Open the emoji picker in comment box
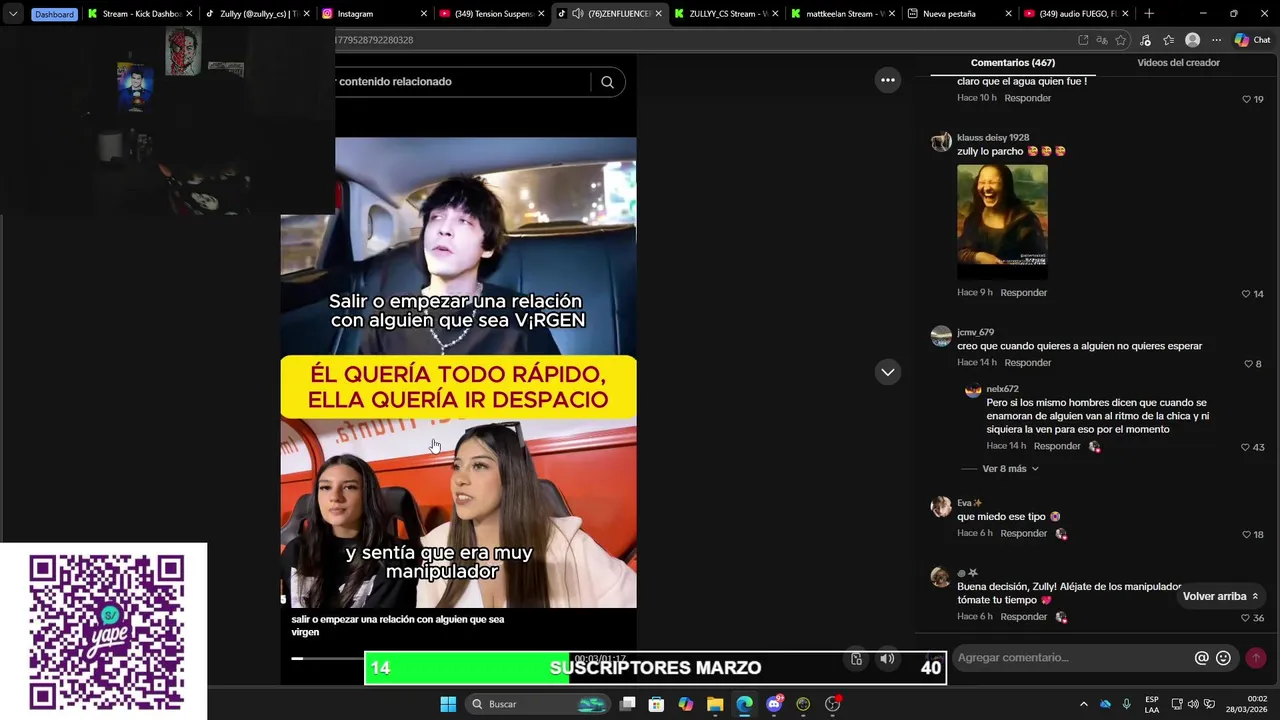 1223,658
